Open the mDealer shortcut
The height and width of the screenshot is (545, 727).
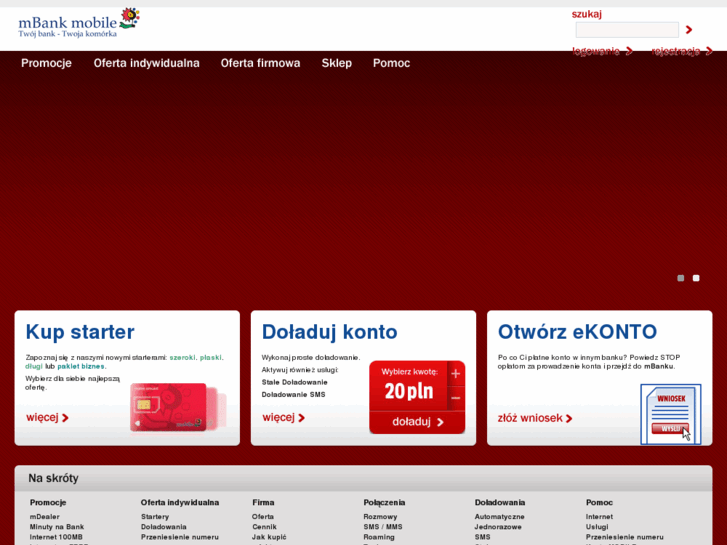[x=45, y=517]
